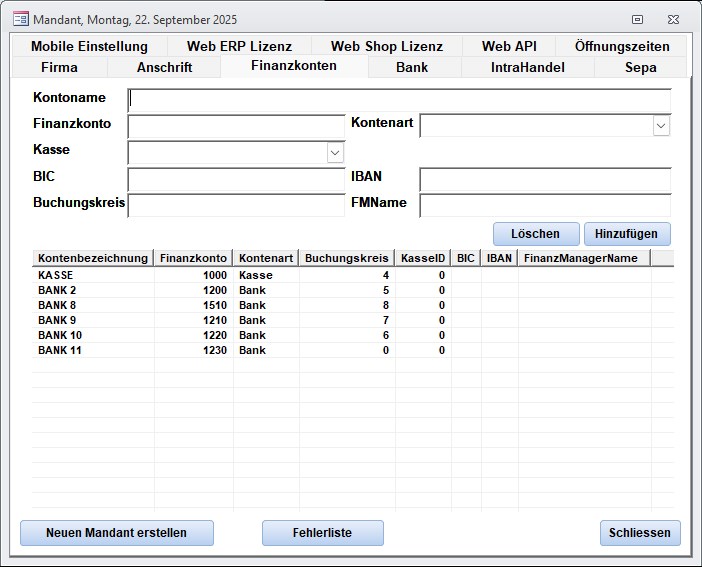Open the Sepa tab

(640, 67)
